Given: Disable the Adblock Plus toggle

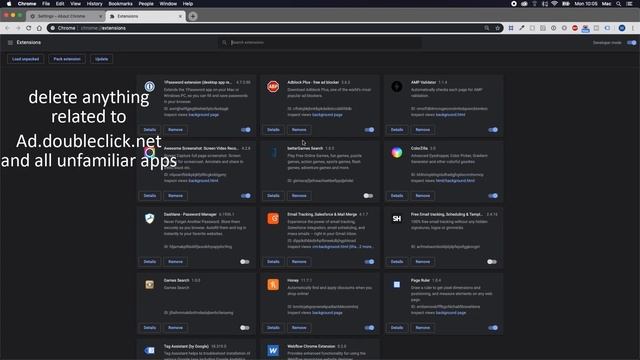Looking at the screenshot, I should point(369,130).
